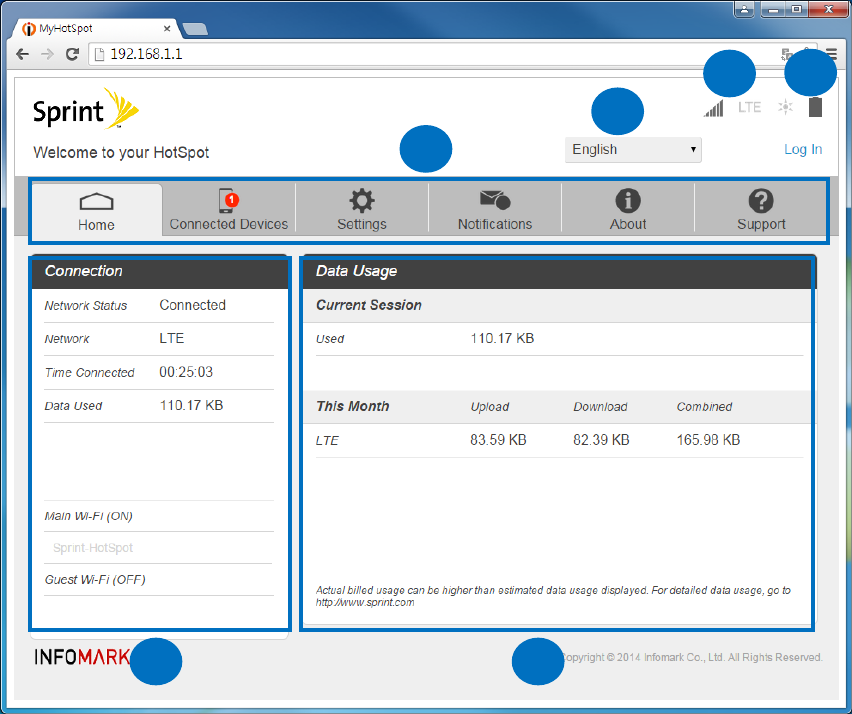Click the Guest Wi-Fi (OFF) row
This screenshot has width=852, height=714.
[159, 580]
